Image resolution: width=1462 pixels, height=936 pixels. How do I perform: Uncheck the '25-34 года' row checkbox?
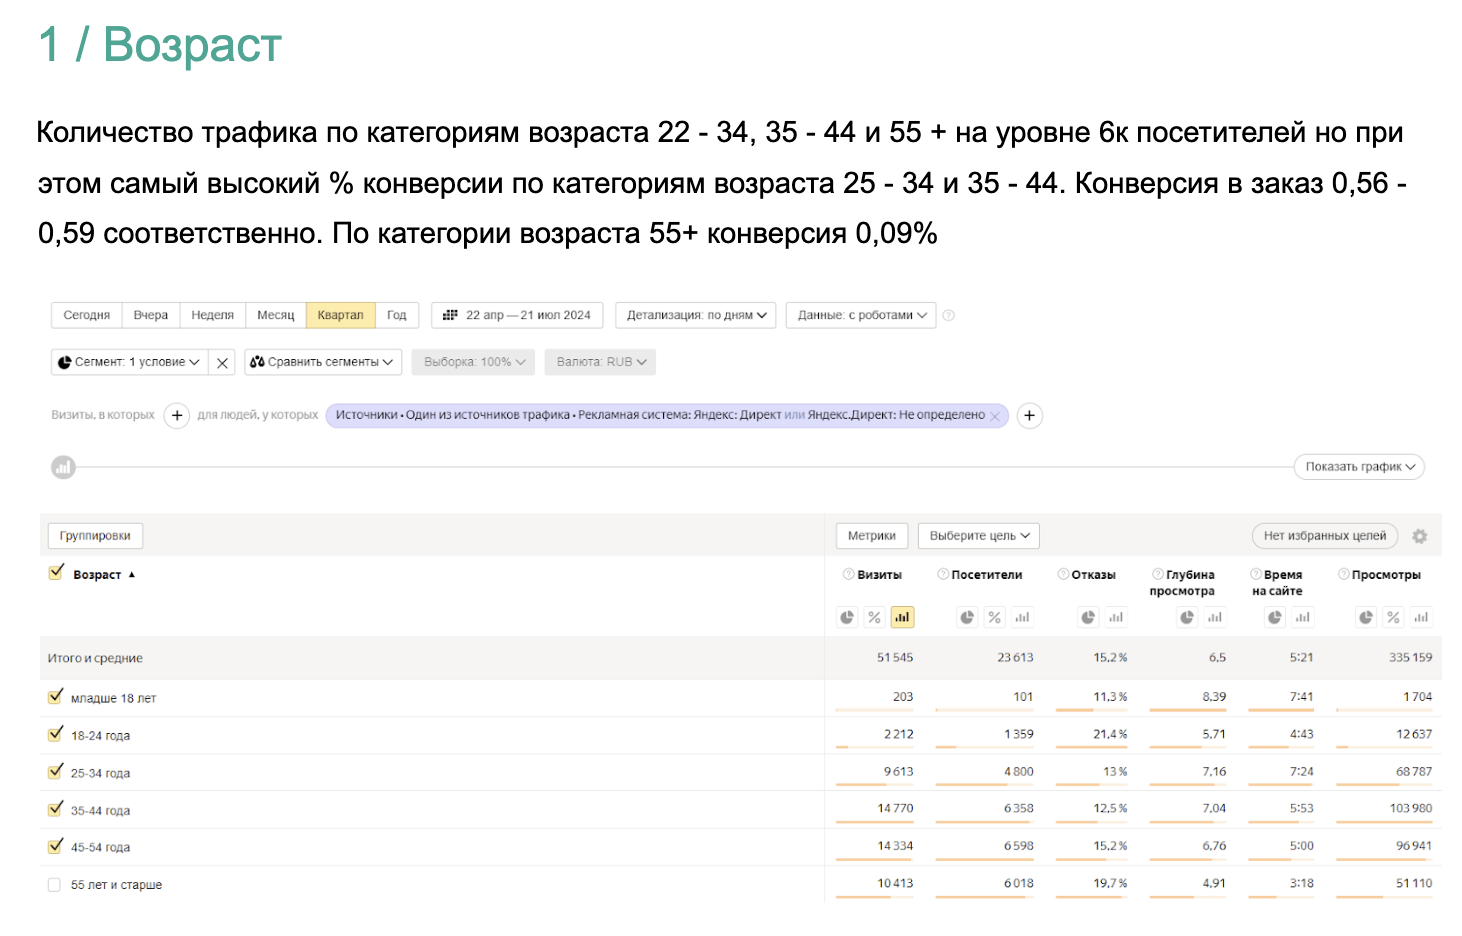(x=56, y=772)
